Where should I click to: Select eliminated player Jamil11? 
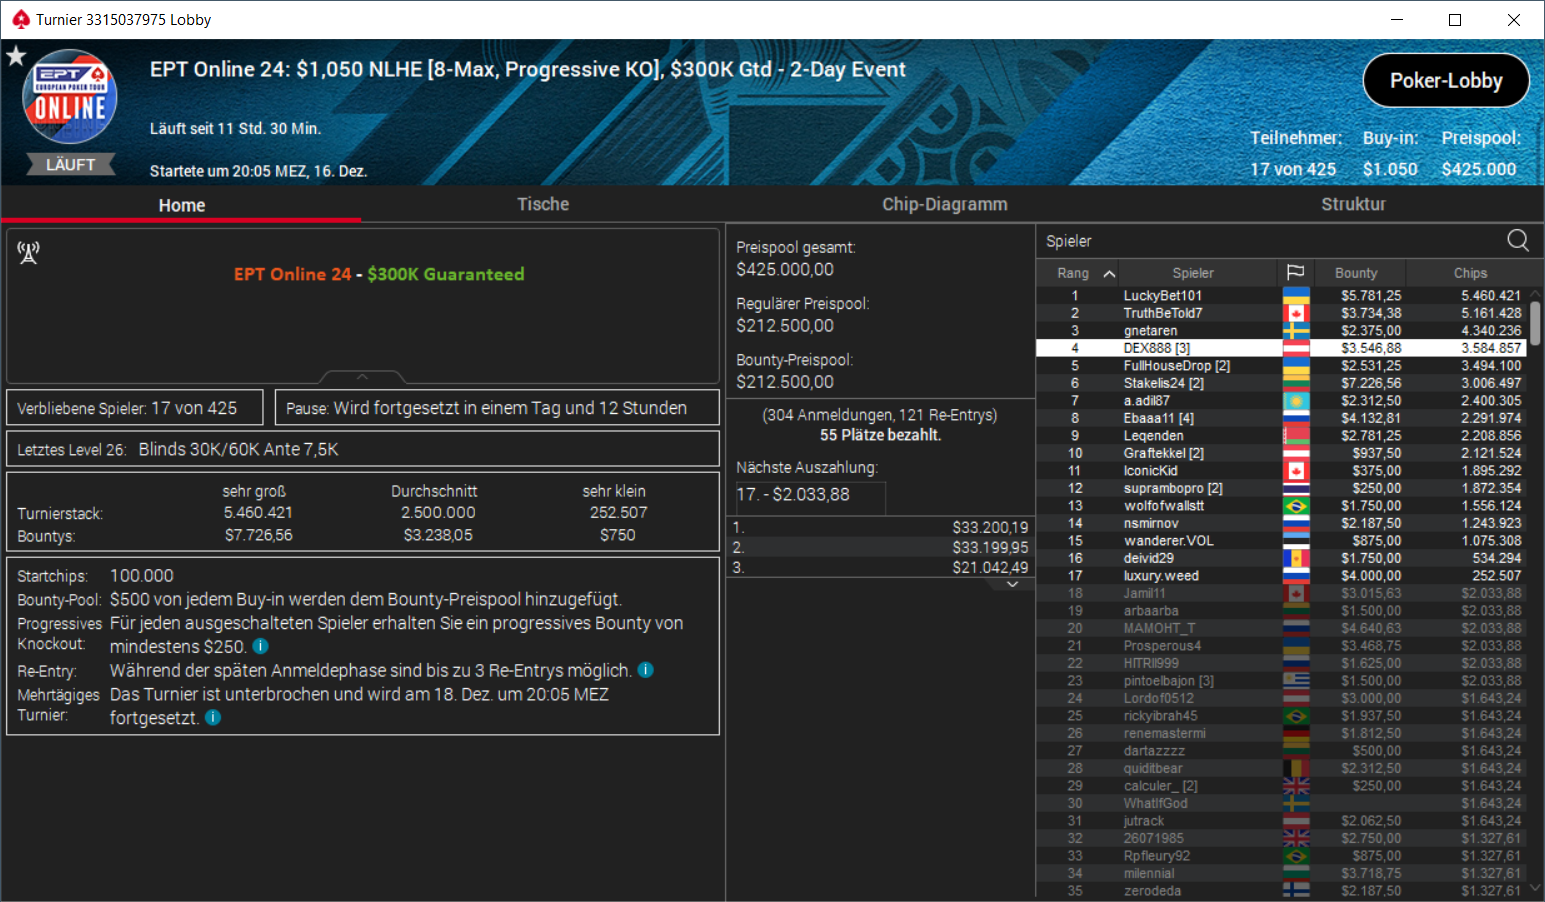pyautogui.click(x=1282, y=593)
